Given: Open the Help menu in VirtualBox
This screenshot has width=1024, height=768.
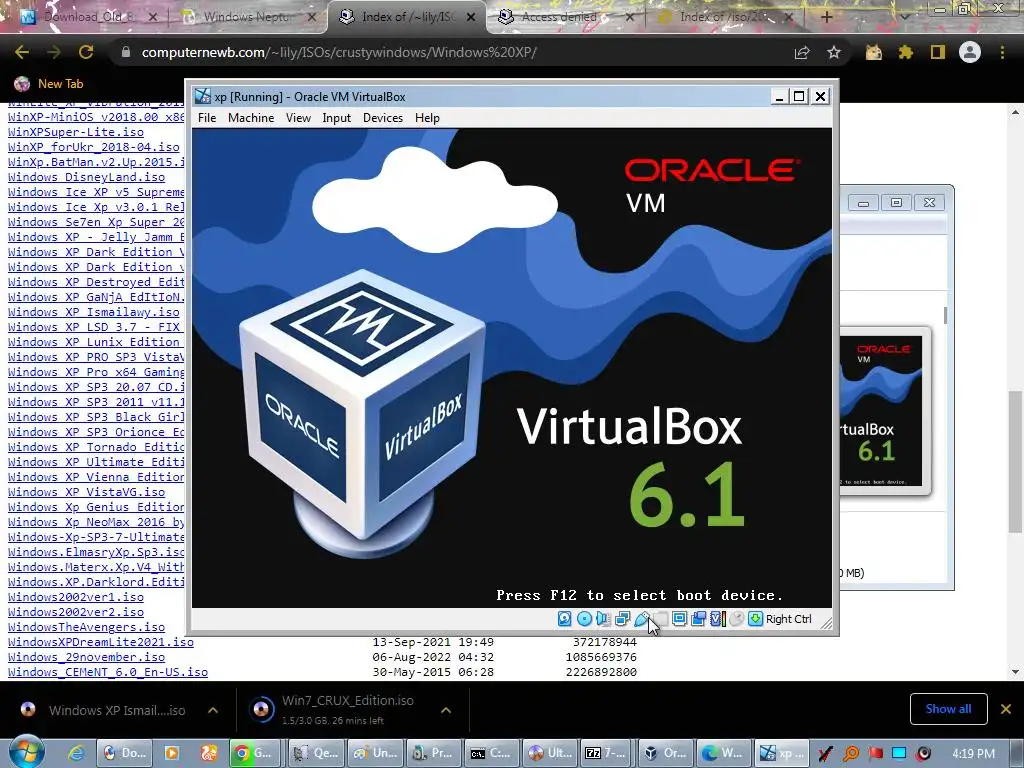Looking at the screenshot, I should 427,118.
